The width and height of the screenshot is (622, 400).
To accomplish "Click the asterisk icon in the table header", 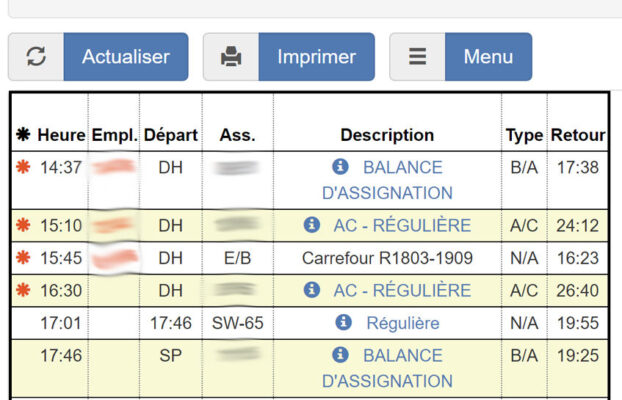I will 23,135.
